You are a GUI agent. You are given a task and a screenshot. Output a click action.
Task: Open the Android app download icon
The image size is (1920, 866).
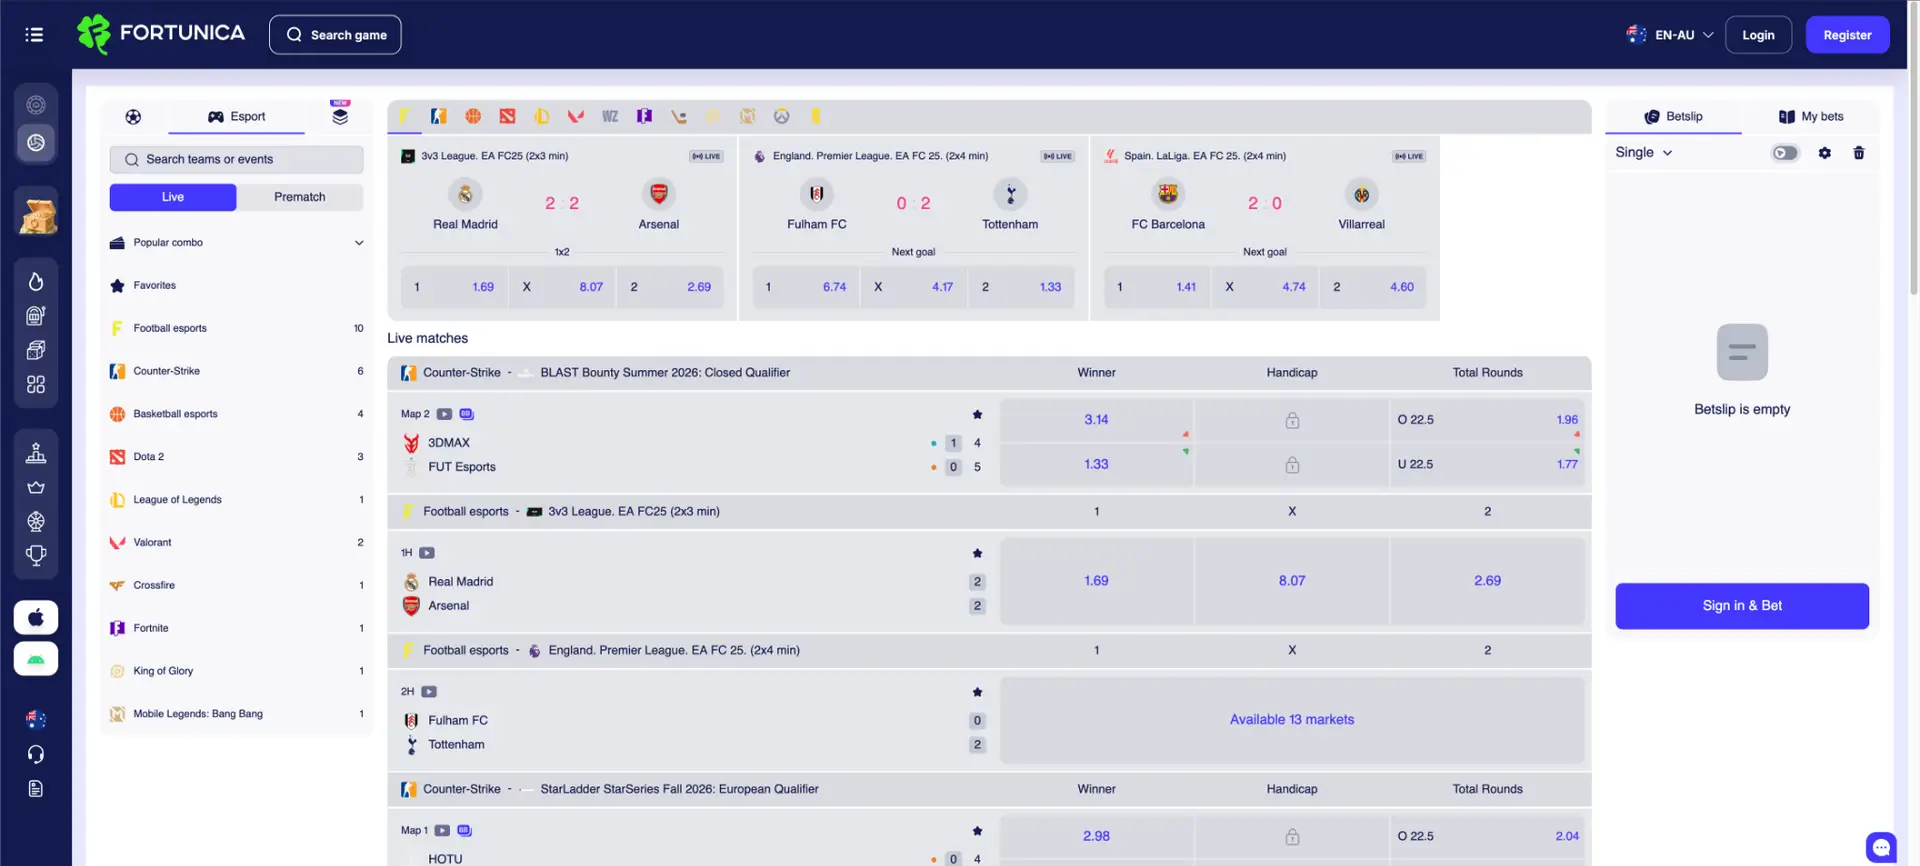point(36,659)
